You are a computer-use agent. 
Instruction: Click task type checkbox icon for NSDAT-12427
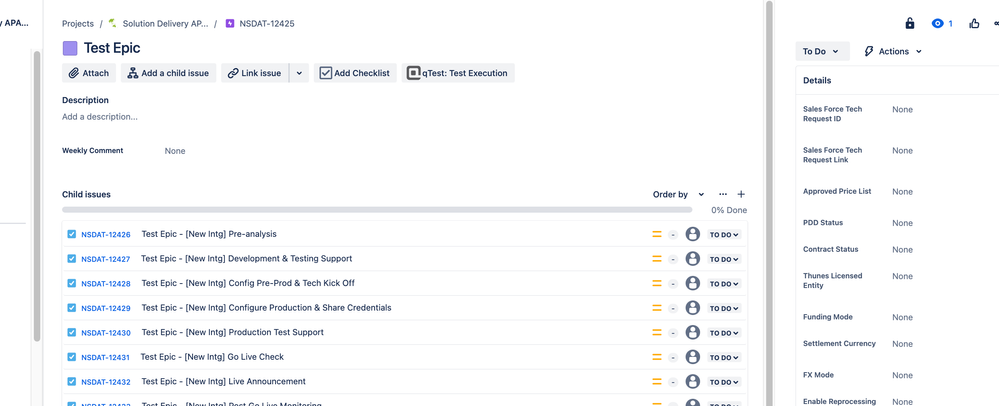click(71, 259)
